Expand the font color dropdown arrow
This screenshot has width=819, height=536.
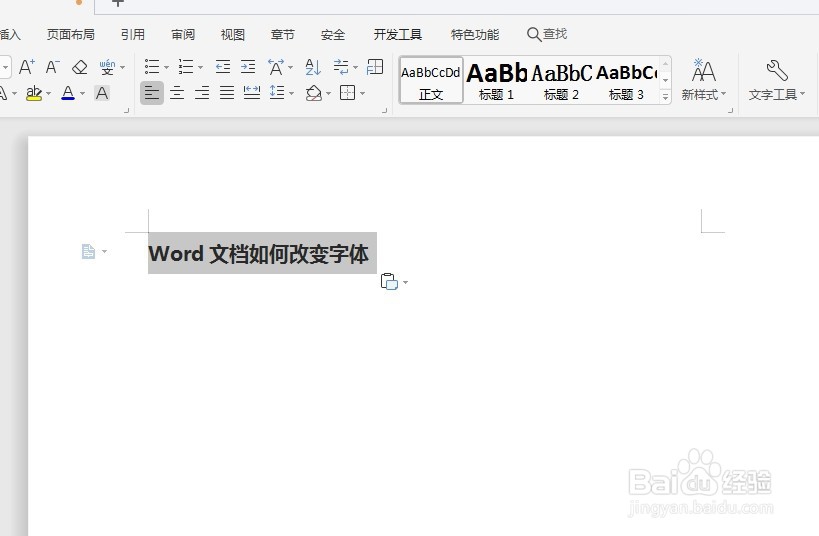(x=83, y=94)
